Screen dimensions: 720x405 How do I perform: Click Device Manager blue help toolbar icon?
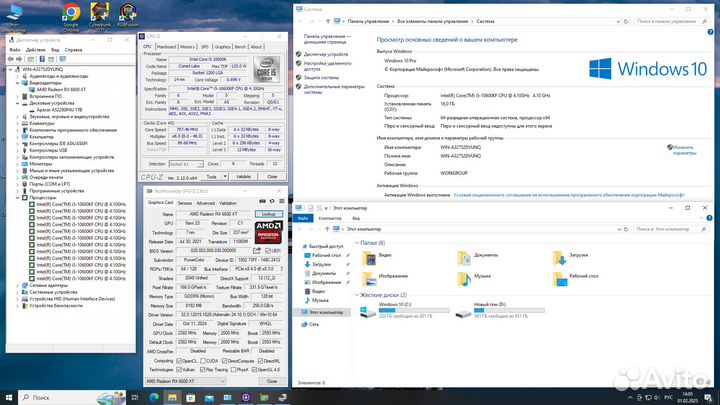pyautogui.click(x=42, y=59)
